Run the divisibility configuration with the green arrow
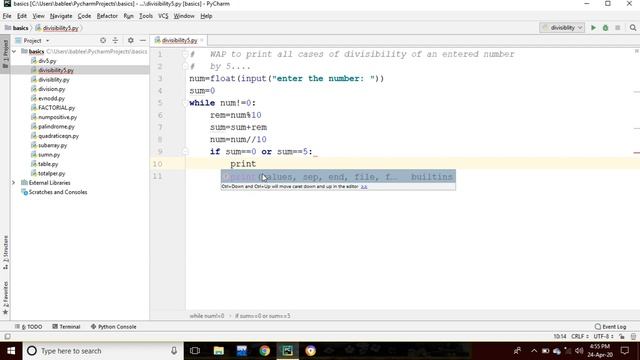640x360 pixels. tap(593, 28)
